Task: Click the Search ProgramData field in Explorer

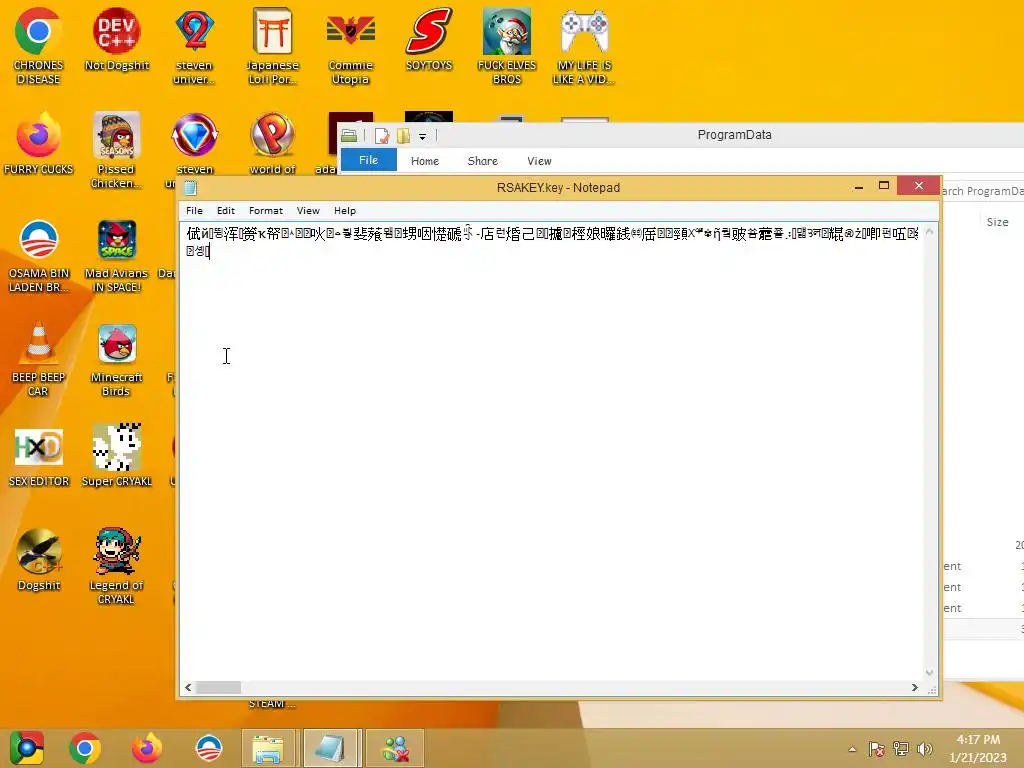Action: [x=982, y=191]
